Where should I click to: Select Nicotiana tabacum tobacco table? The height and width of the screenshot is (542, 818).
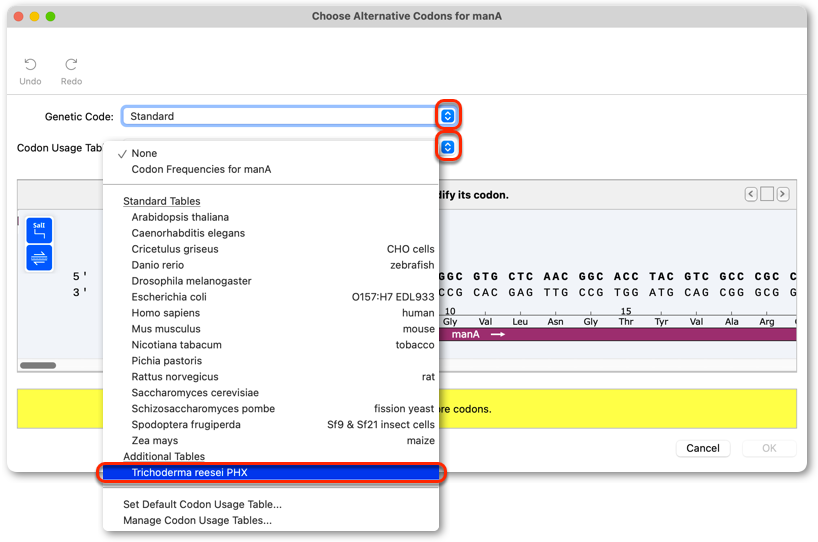click(271, 345)
